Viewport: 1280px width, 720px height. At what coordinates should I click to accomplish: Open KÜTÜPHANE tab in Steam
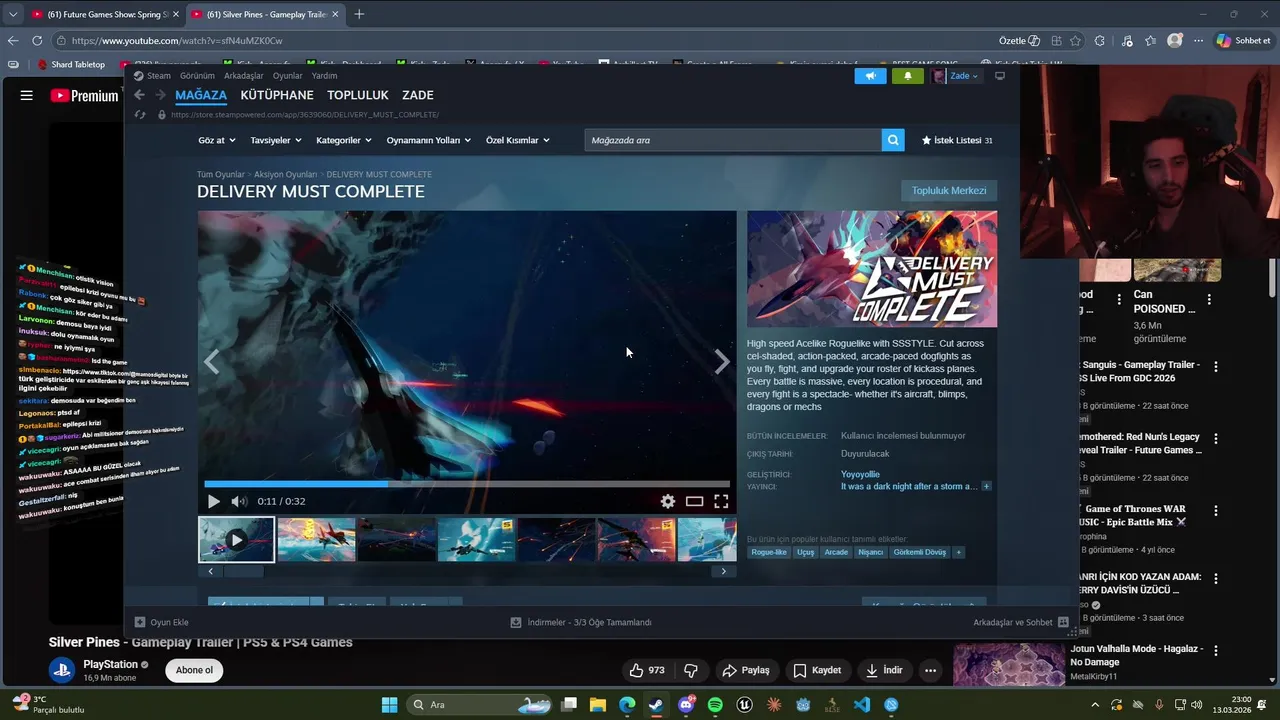(277, 95)
